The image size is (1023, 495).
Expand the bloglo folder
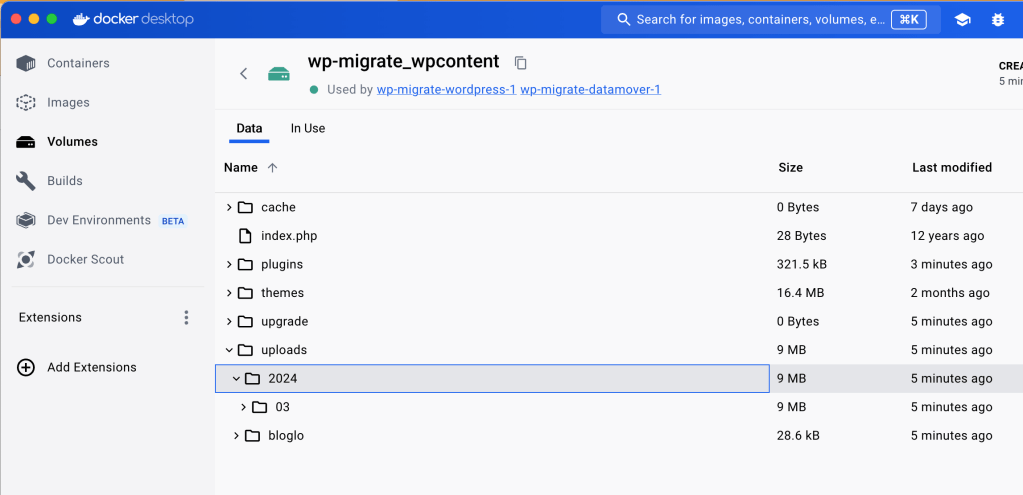236,436
